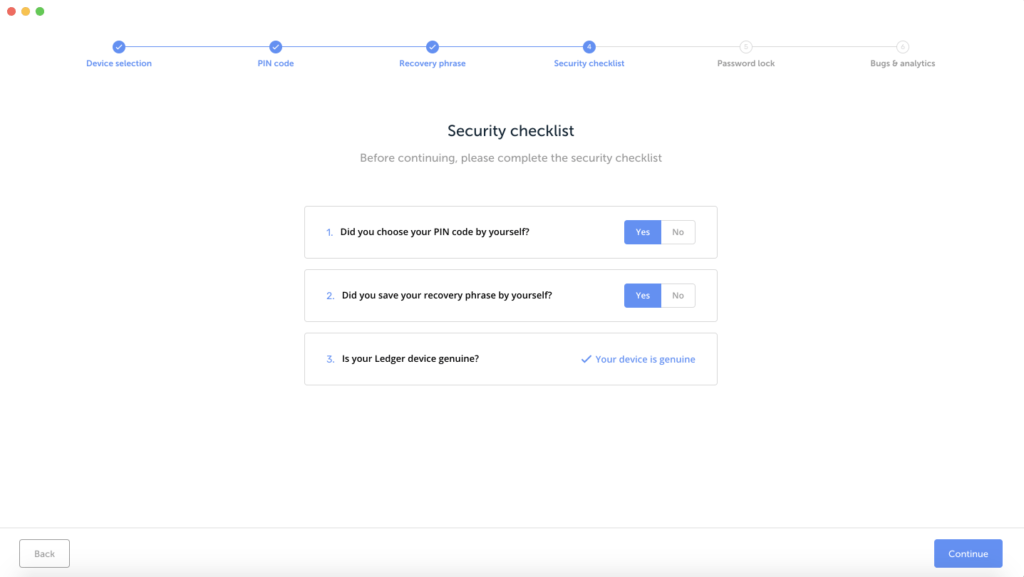Select Yes for choosing PIN code yourself

(x=643, y=232)
